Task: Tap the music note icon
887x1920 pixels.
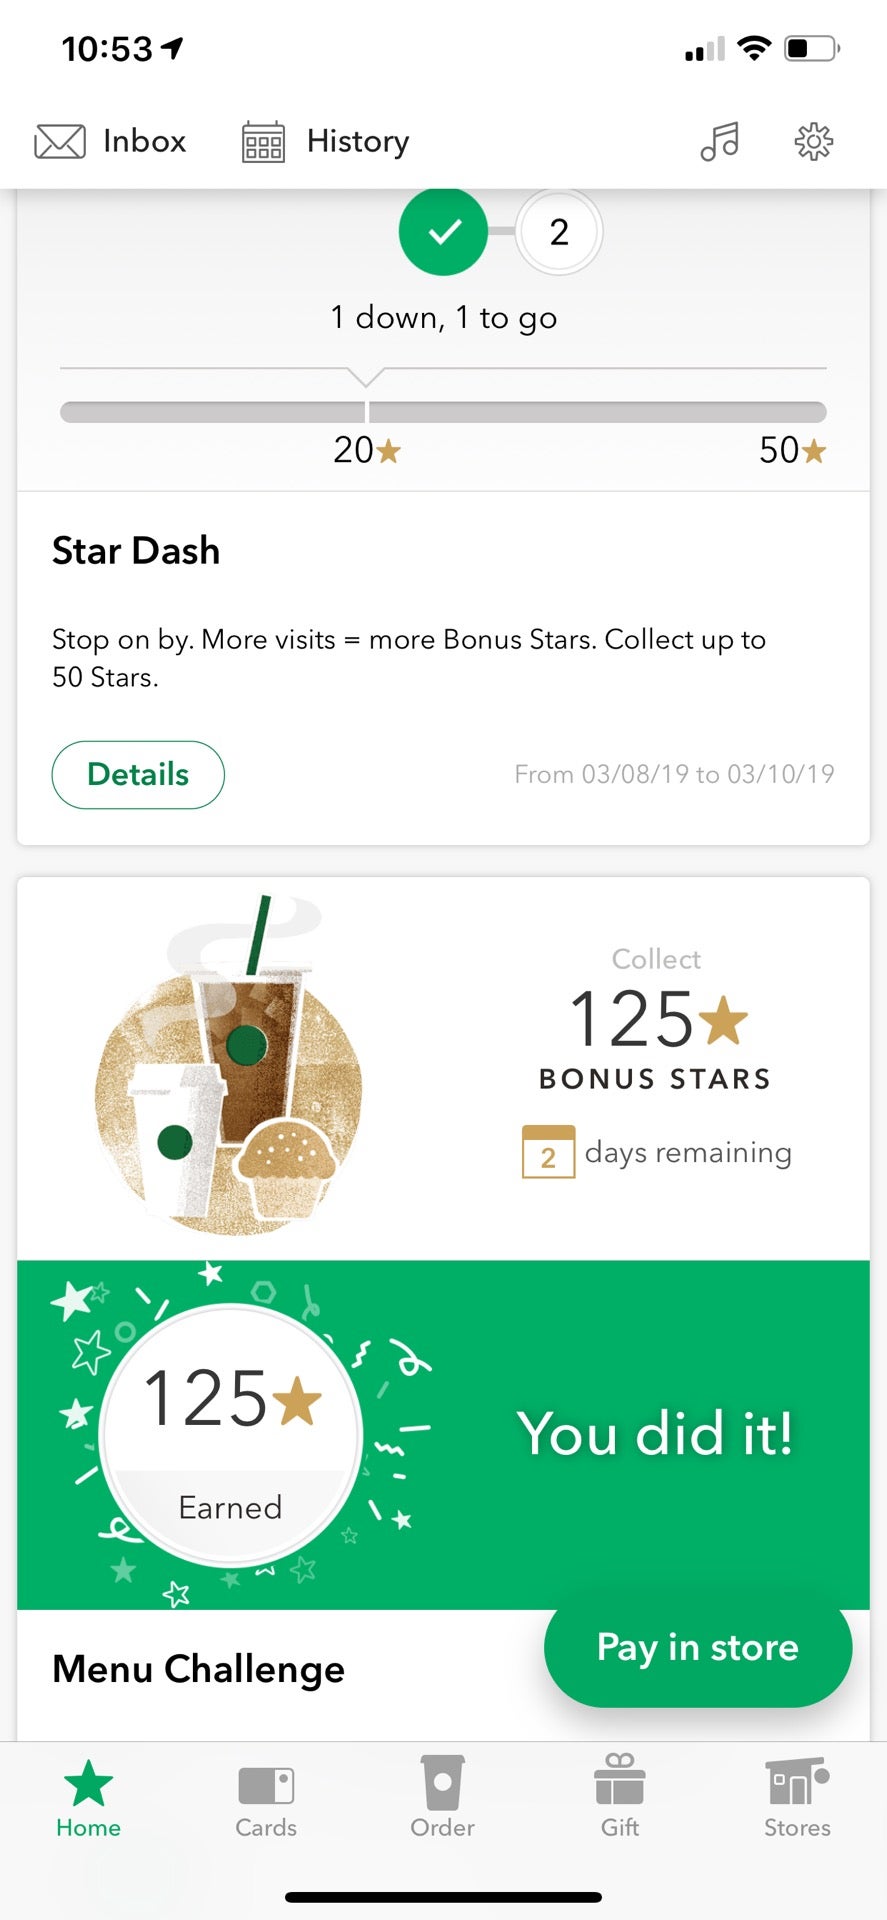Action: click(x=719, y=141)
